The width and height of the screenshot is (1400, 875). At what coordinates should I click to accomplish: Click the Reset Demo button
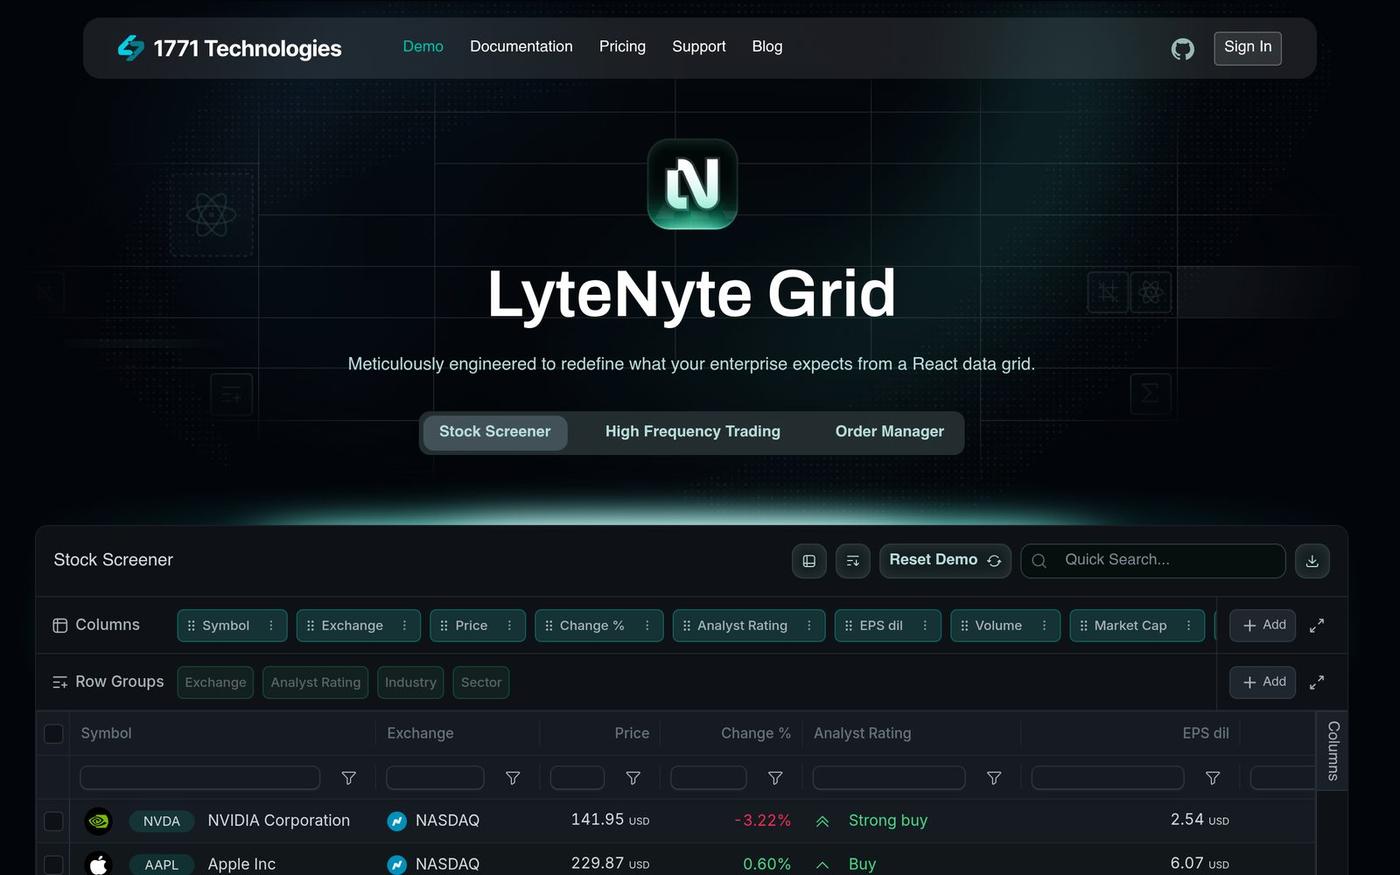click(945, 561)
